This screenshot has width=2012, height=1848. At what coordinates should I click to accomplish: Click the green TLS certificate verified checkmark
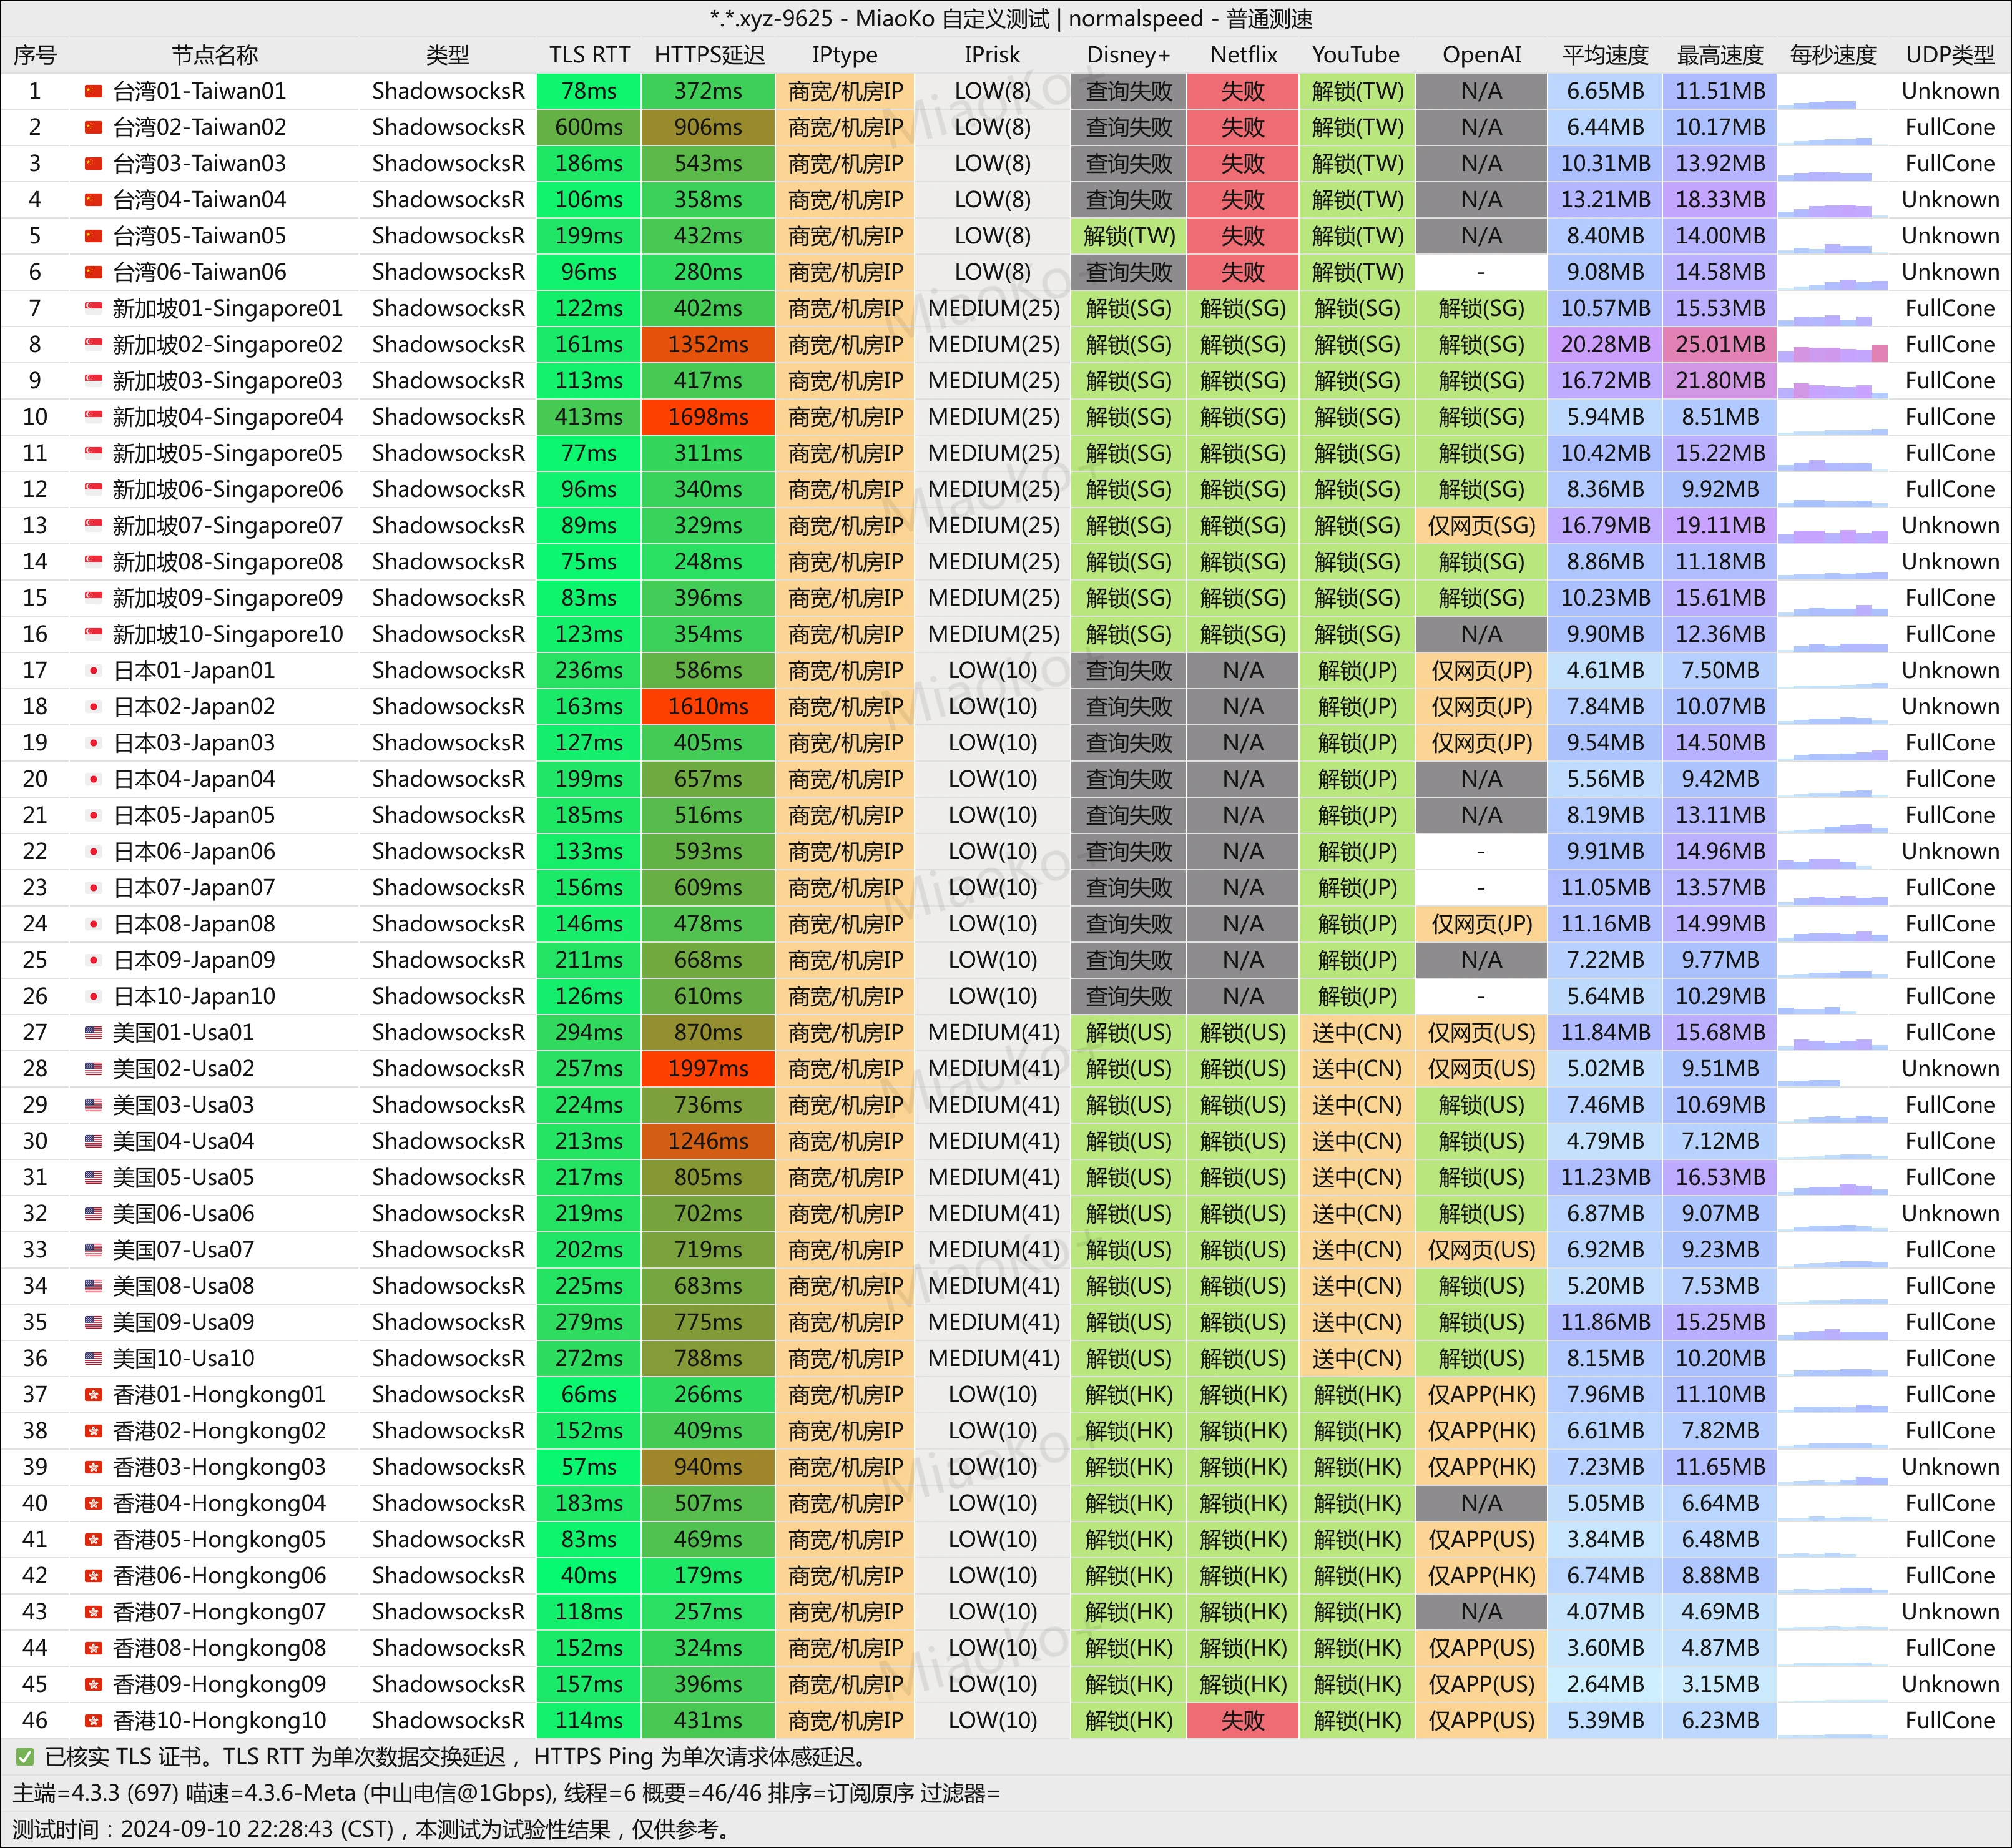(25, 1757)
